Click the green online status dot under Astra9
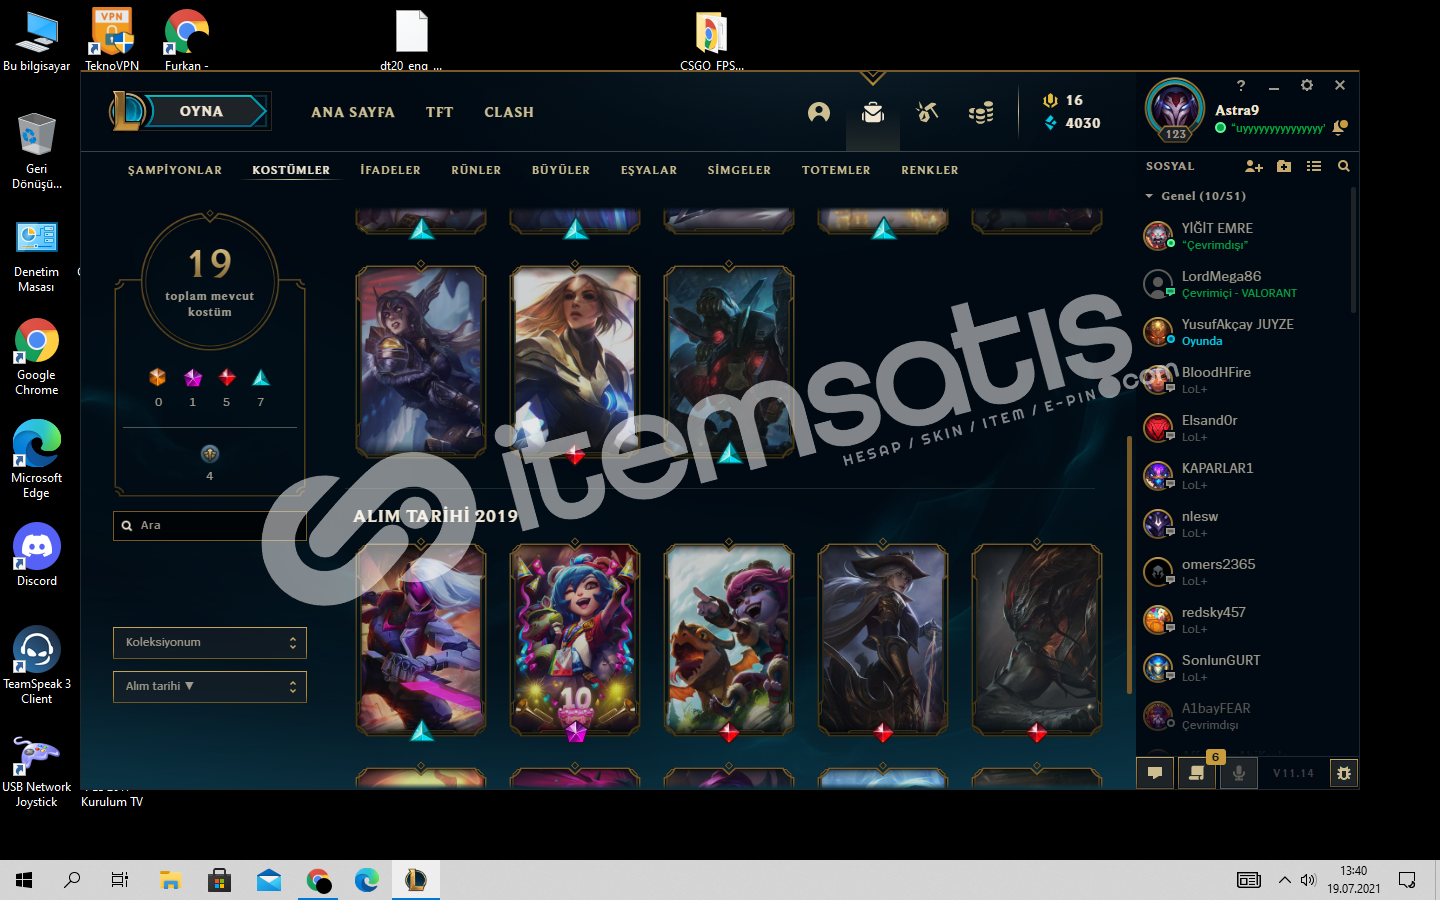 pyautogui.click(x=1220, y=128)
